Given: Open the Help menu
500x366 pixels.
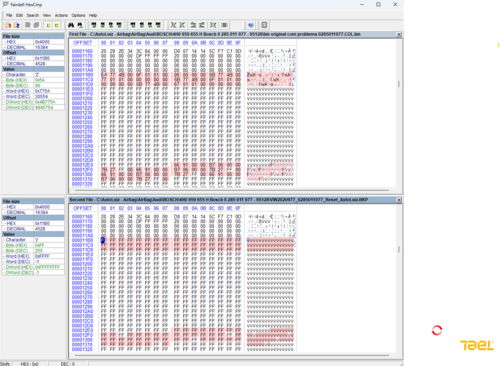Looking at the screenshot, I should point(93,15).
